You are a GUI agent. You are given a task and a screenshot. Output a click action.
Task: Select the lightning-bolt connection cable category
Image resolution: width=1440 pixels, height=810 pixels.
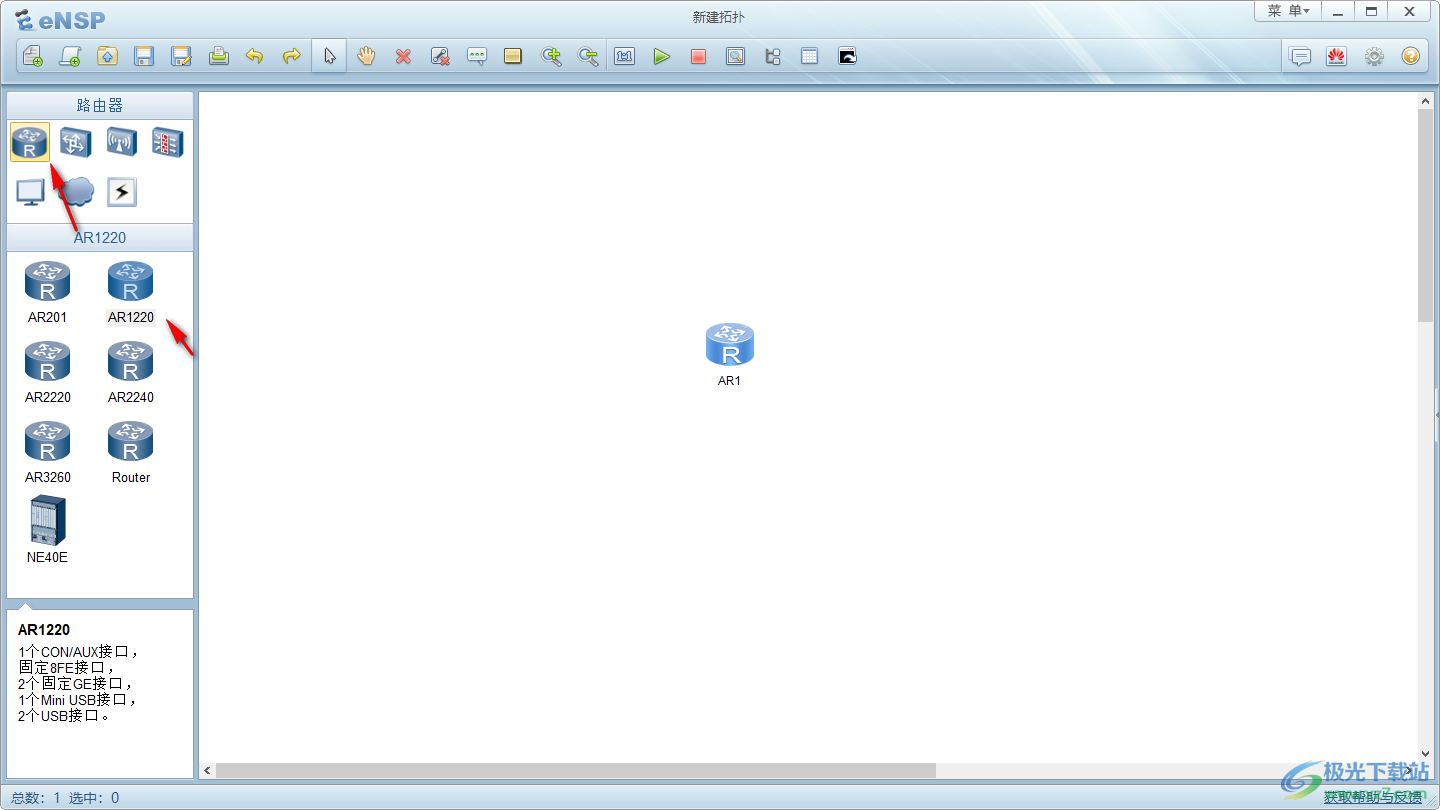(x=122, y=192)
